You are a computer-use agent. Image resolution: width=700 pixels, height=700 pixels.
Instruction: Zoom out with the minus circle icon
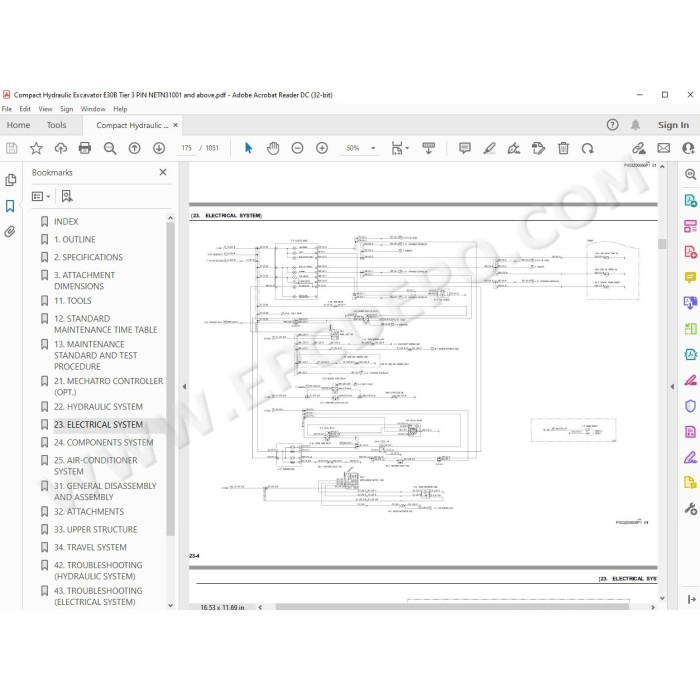(297, 148)
